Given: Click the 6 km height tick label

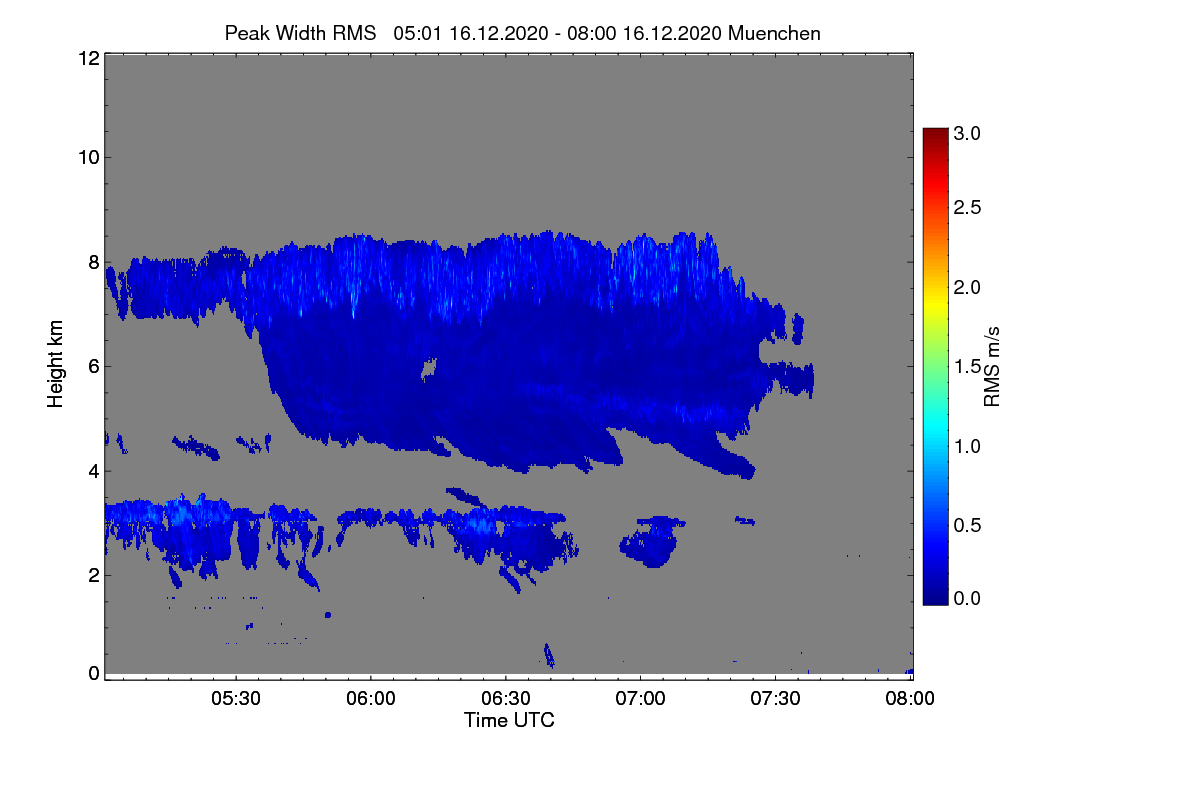Looking at the screenshot, I should pos(92,366).
